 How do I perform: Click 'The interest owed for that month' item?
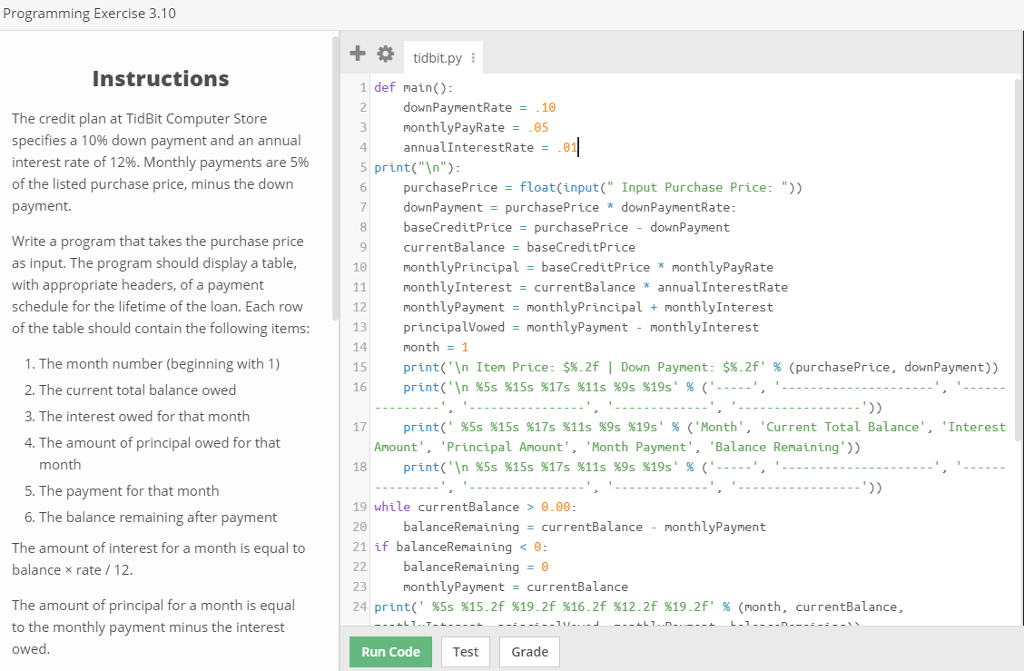coord(144,416)
